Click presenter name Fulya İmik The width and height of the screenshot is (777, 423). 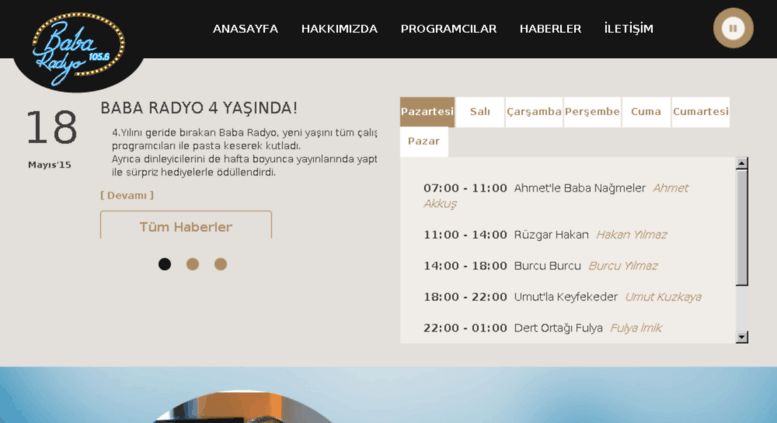point(636,328)
